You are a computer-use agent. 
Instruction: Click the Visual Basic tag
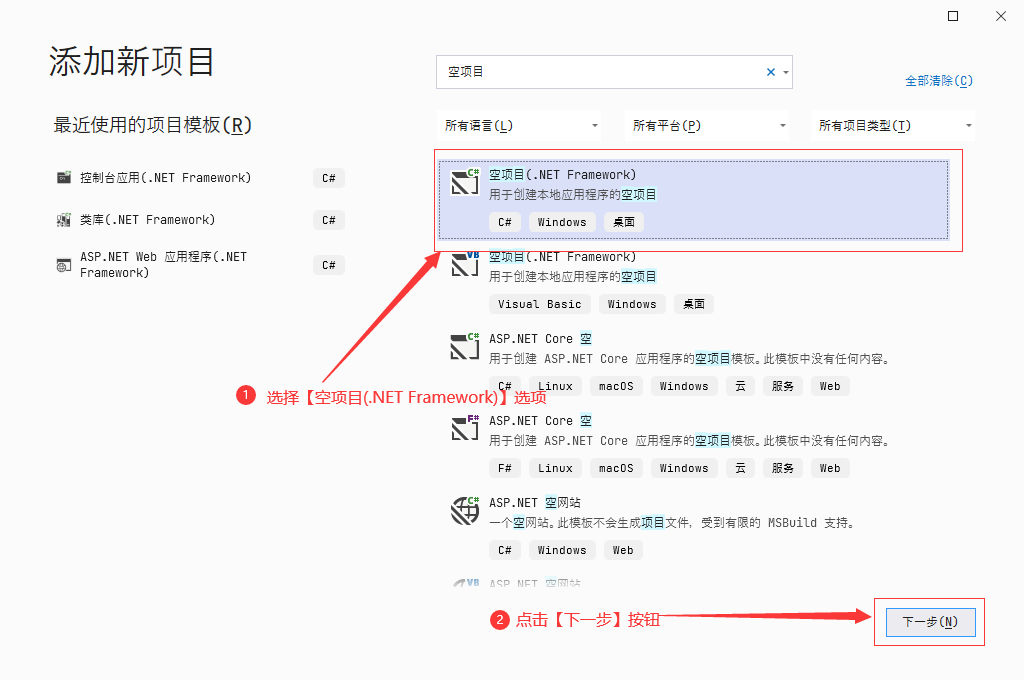pyautogui.click(x=539, y=304)
